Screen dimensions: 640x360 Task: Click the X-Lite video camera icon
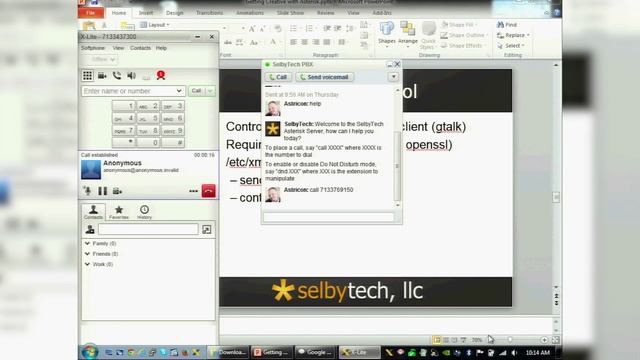pos(102,76)
